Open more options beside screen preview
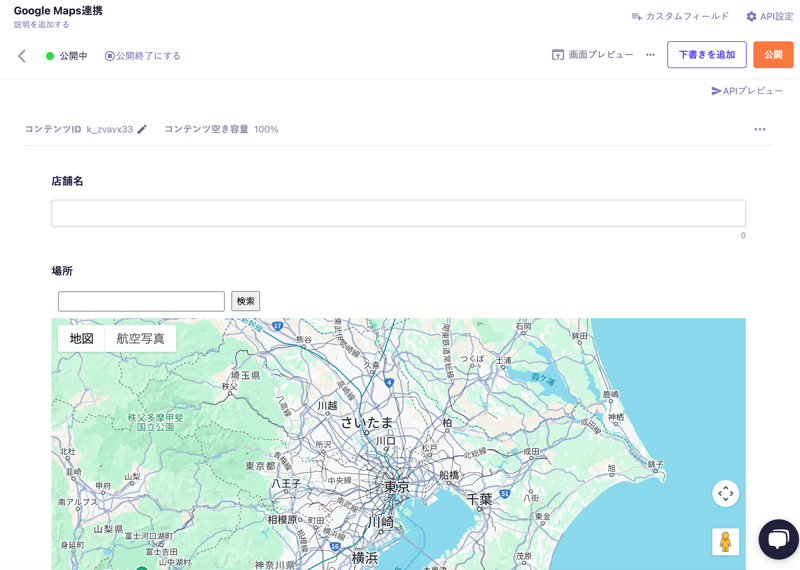This screenshot has width=800, height=570. click(x=650, y=55)
